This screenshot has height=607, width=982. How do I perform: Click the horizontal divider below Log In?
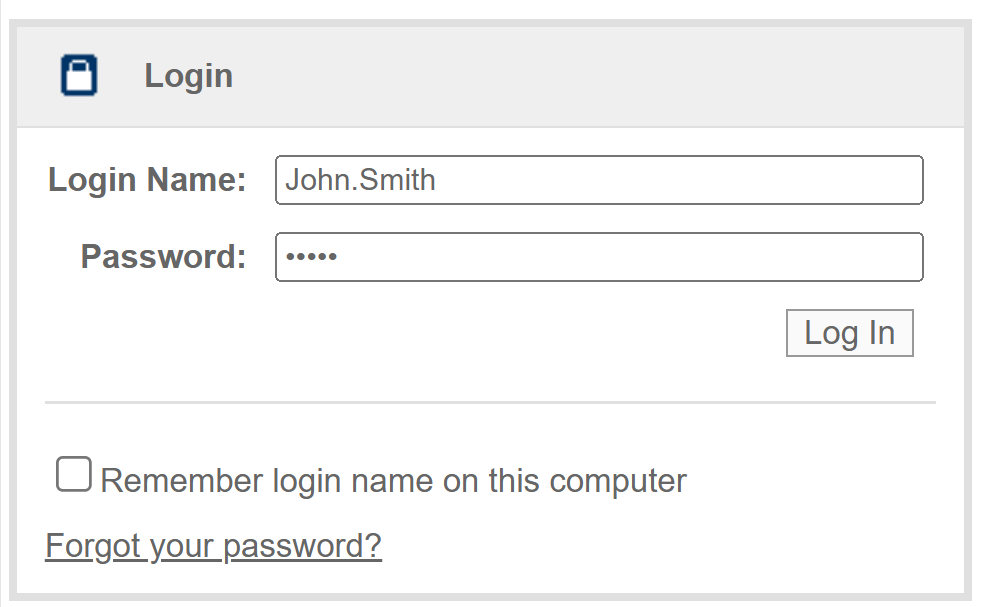(490, 403)
